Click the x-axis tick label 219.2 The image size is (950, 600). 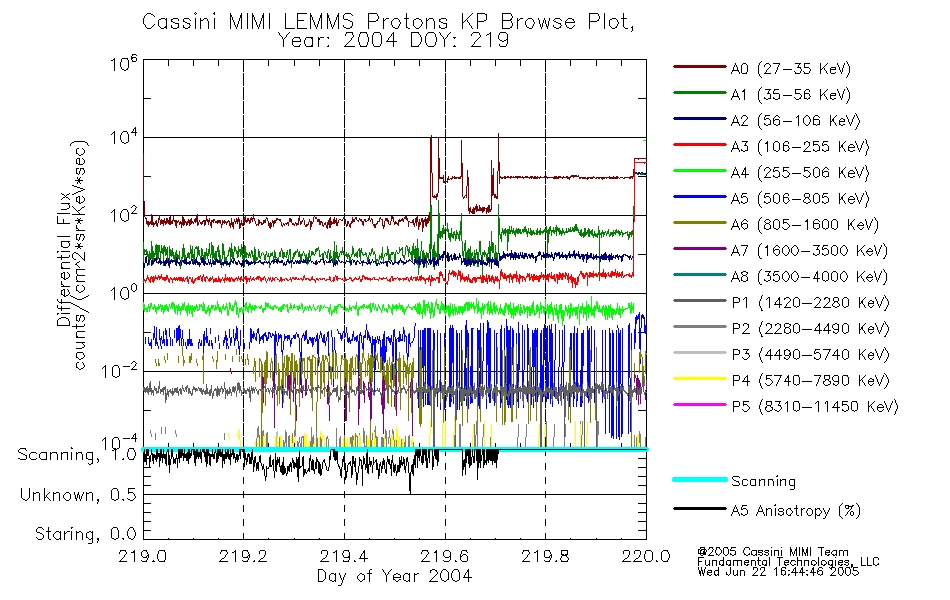(243, 556)
